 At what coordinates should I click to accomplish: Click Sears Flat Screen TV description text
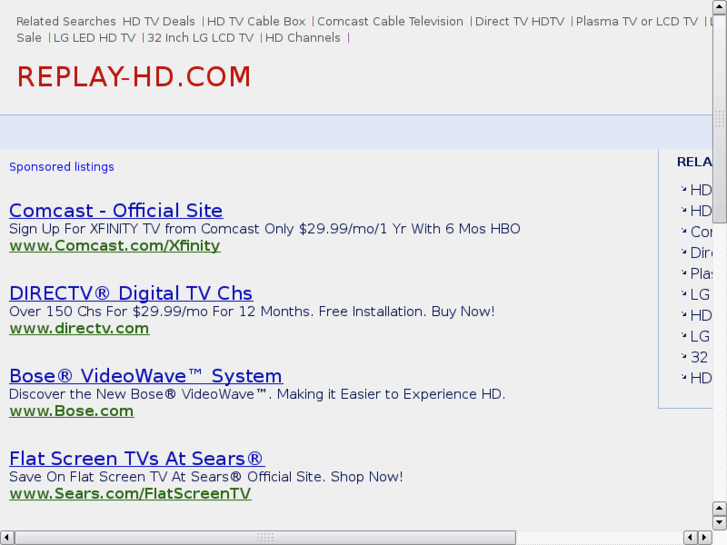pos(206,476)
